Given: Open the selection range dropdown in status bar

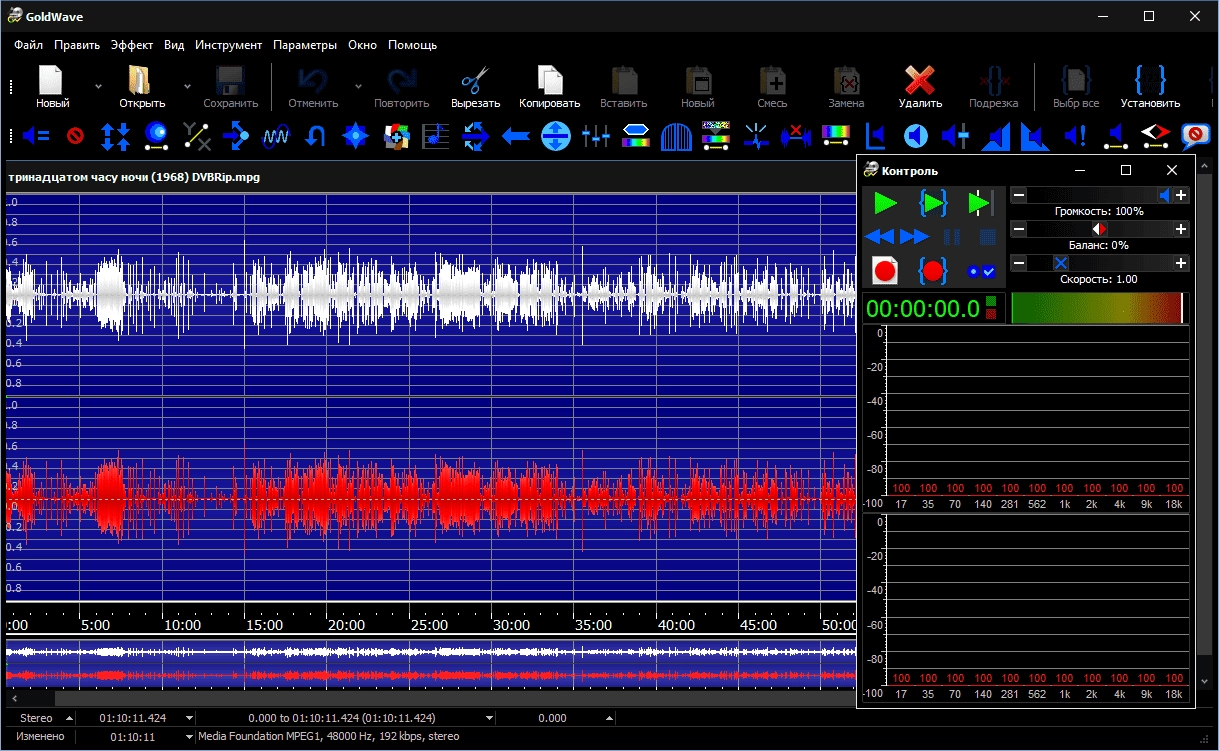Looking at the screenshot, I should 489,718.
